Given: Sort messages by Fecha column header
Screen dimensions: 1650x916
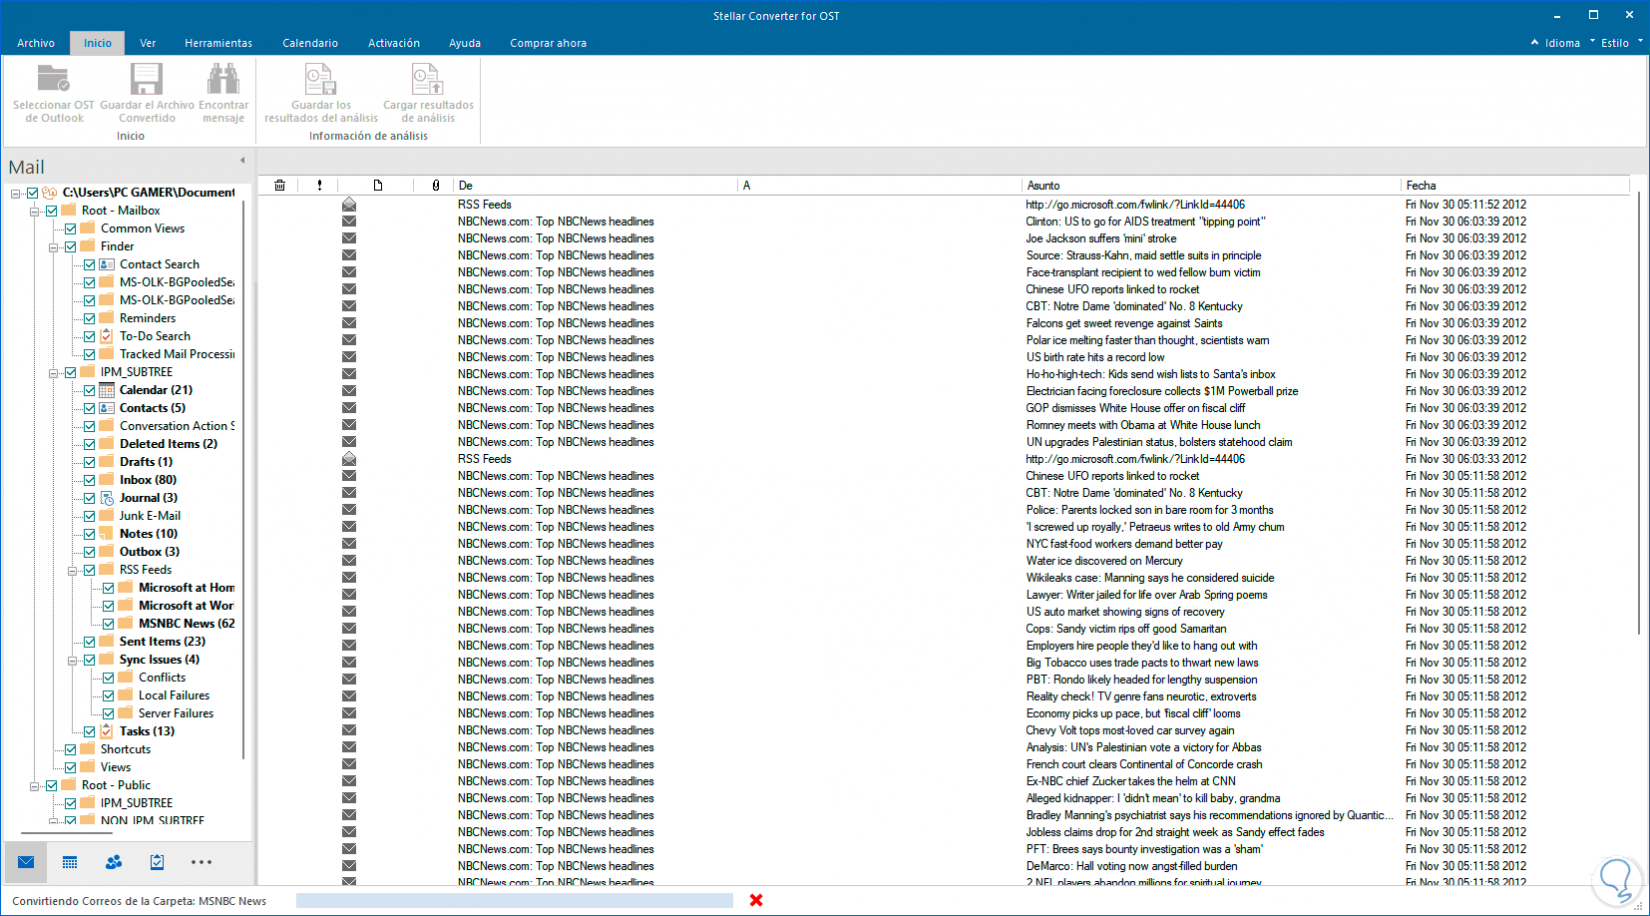Looking at the screenshot, I should [x=1516, y=185].
